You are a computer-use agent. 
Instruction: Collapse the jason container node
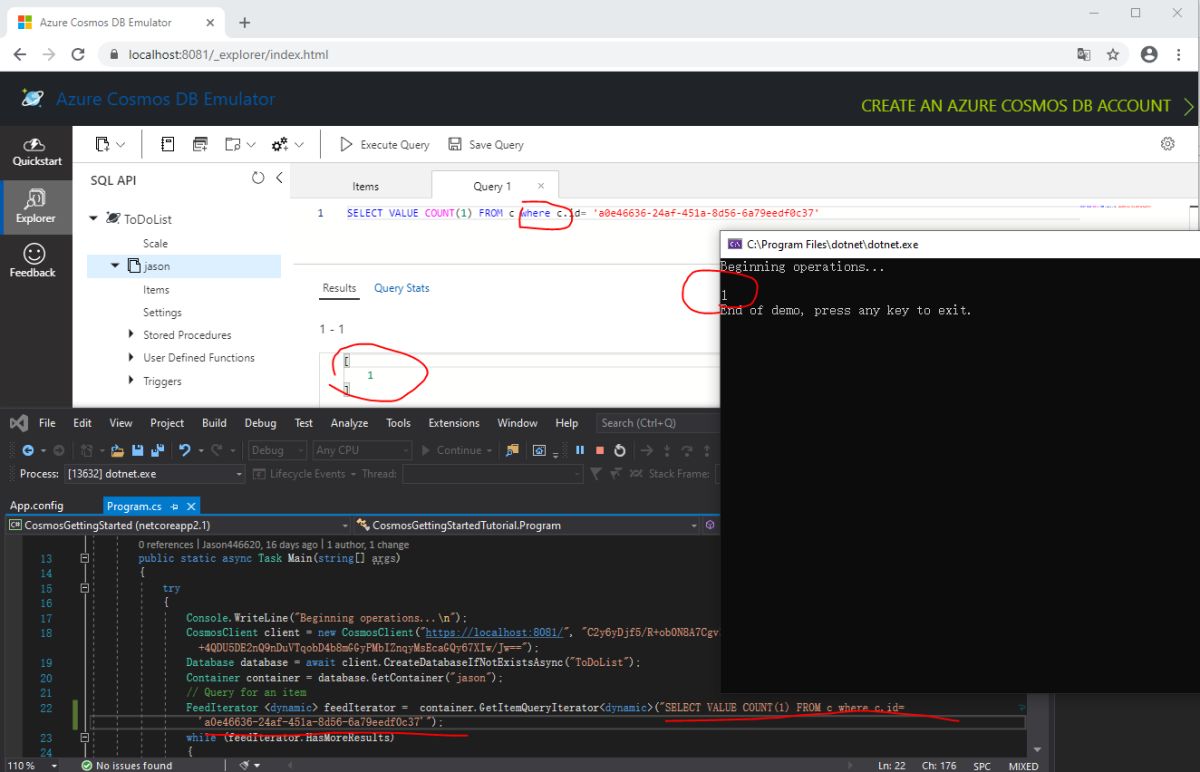click(115, 266)
